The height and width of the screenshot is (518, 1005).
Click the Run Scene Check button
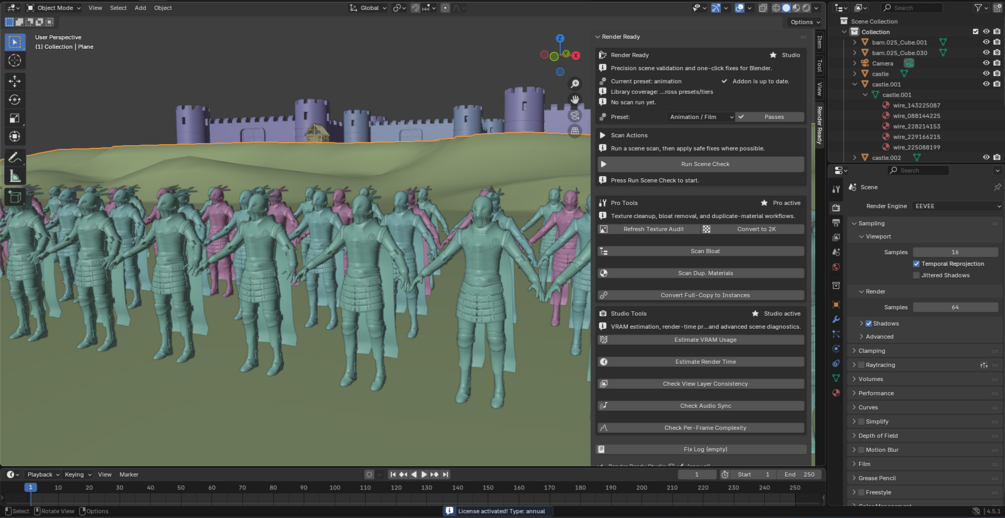click(x=705, y=164)
